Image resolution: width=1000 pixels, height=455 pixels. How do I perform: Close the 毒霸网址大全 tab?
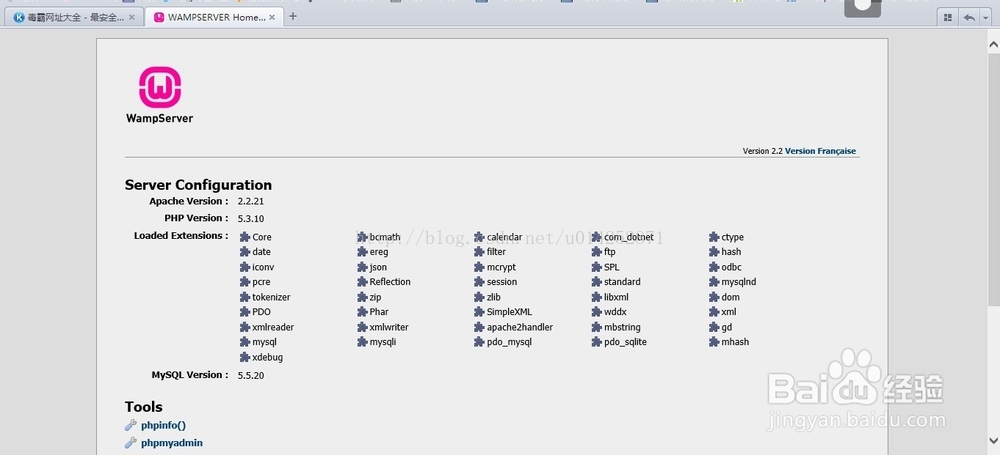pyautogui.click(x=131, y=17)
